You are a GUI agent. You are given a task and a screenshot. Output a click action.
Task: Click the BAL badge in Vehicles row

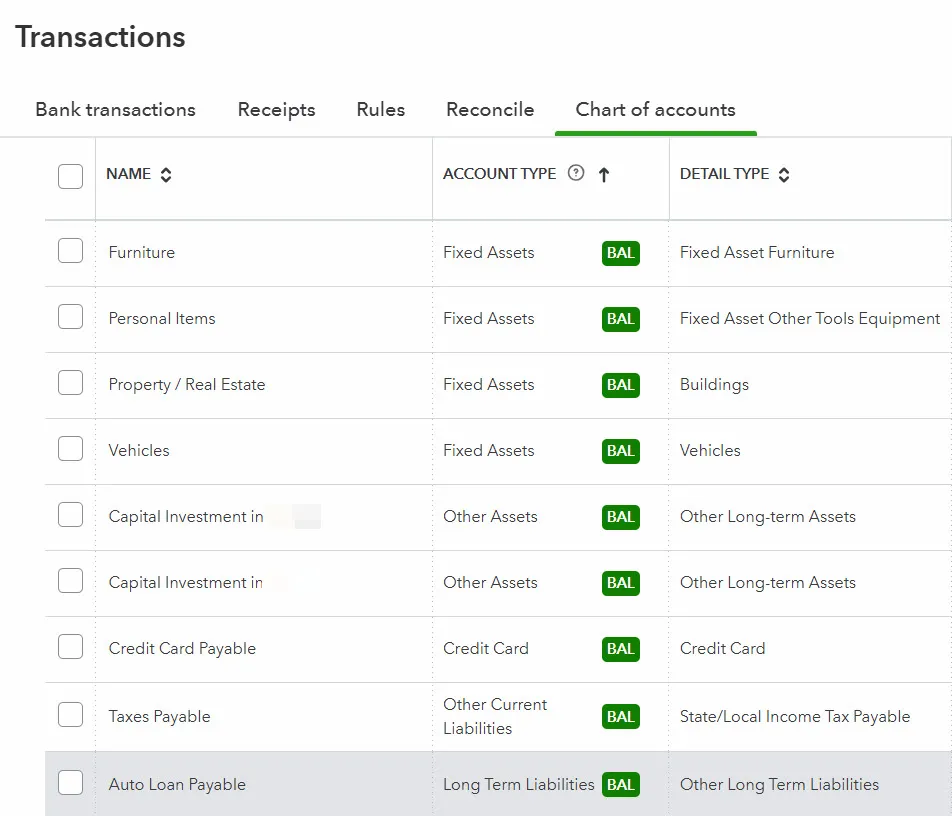pos(620,451)
